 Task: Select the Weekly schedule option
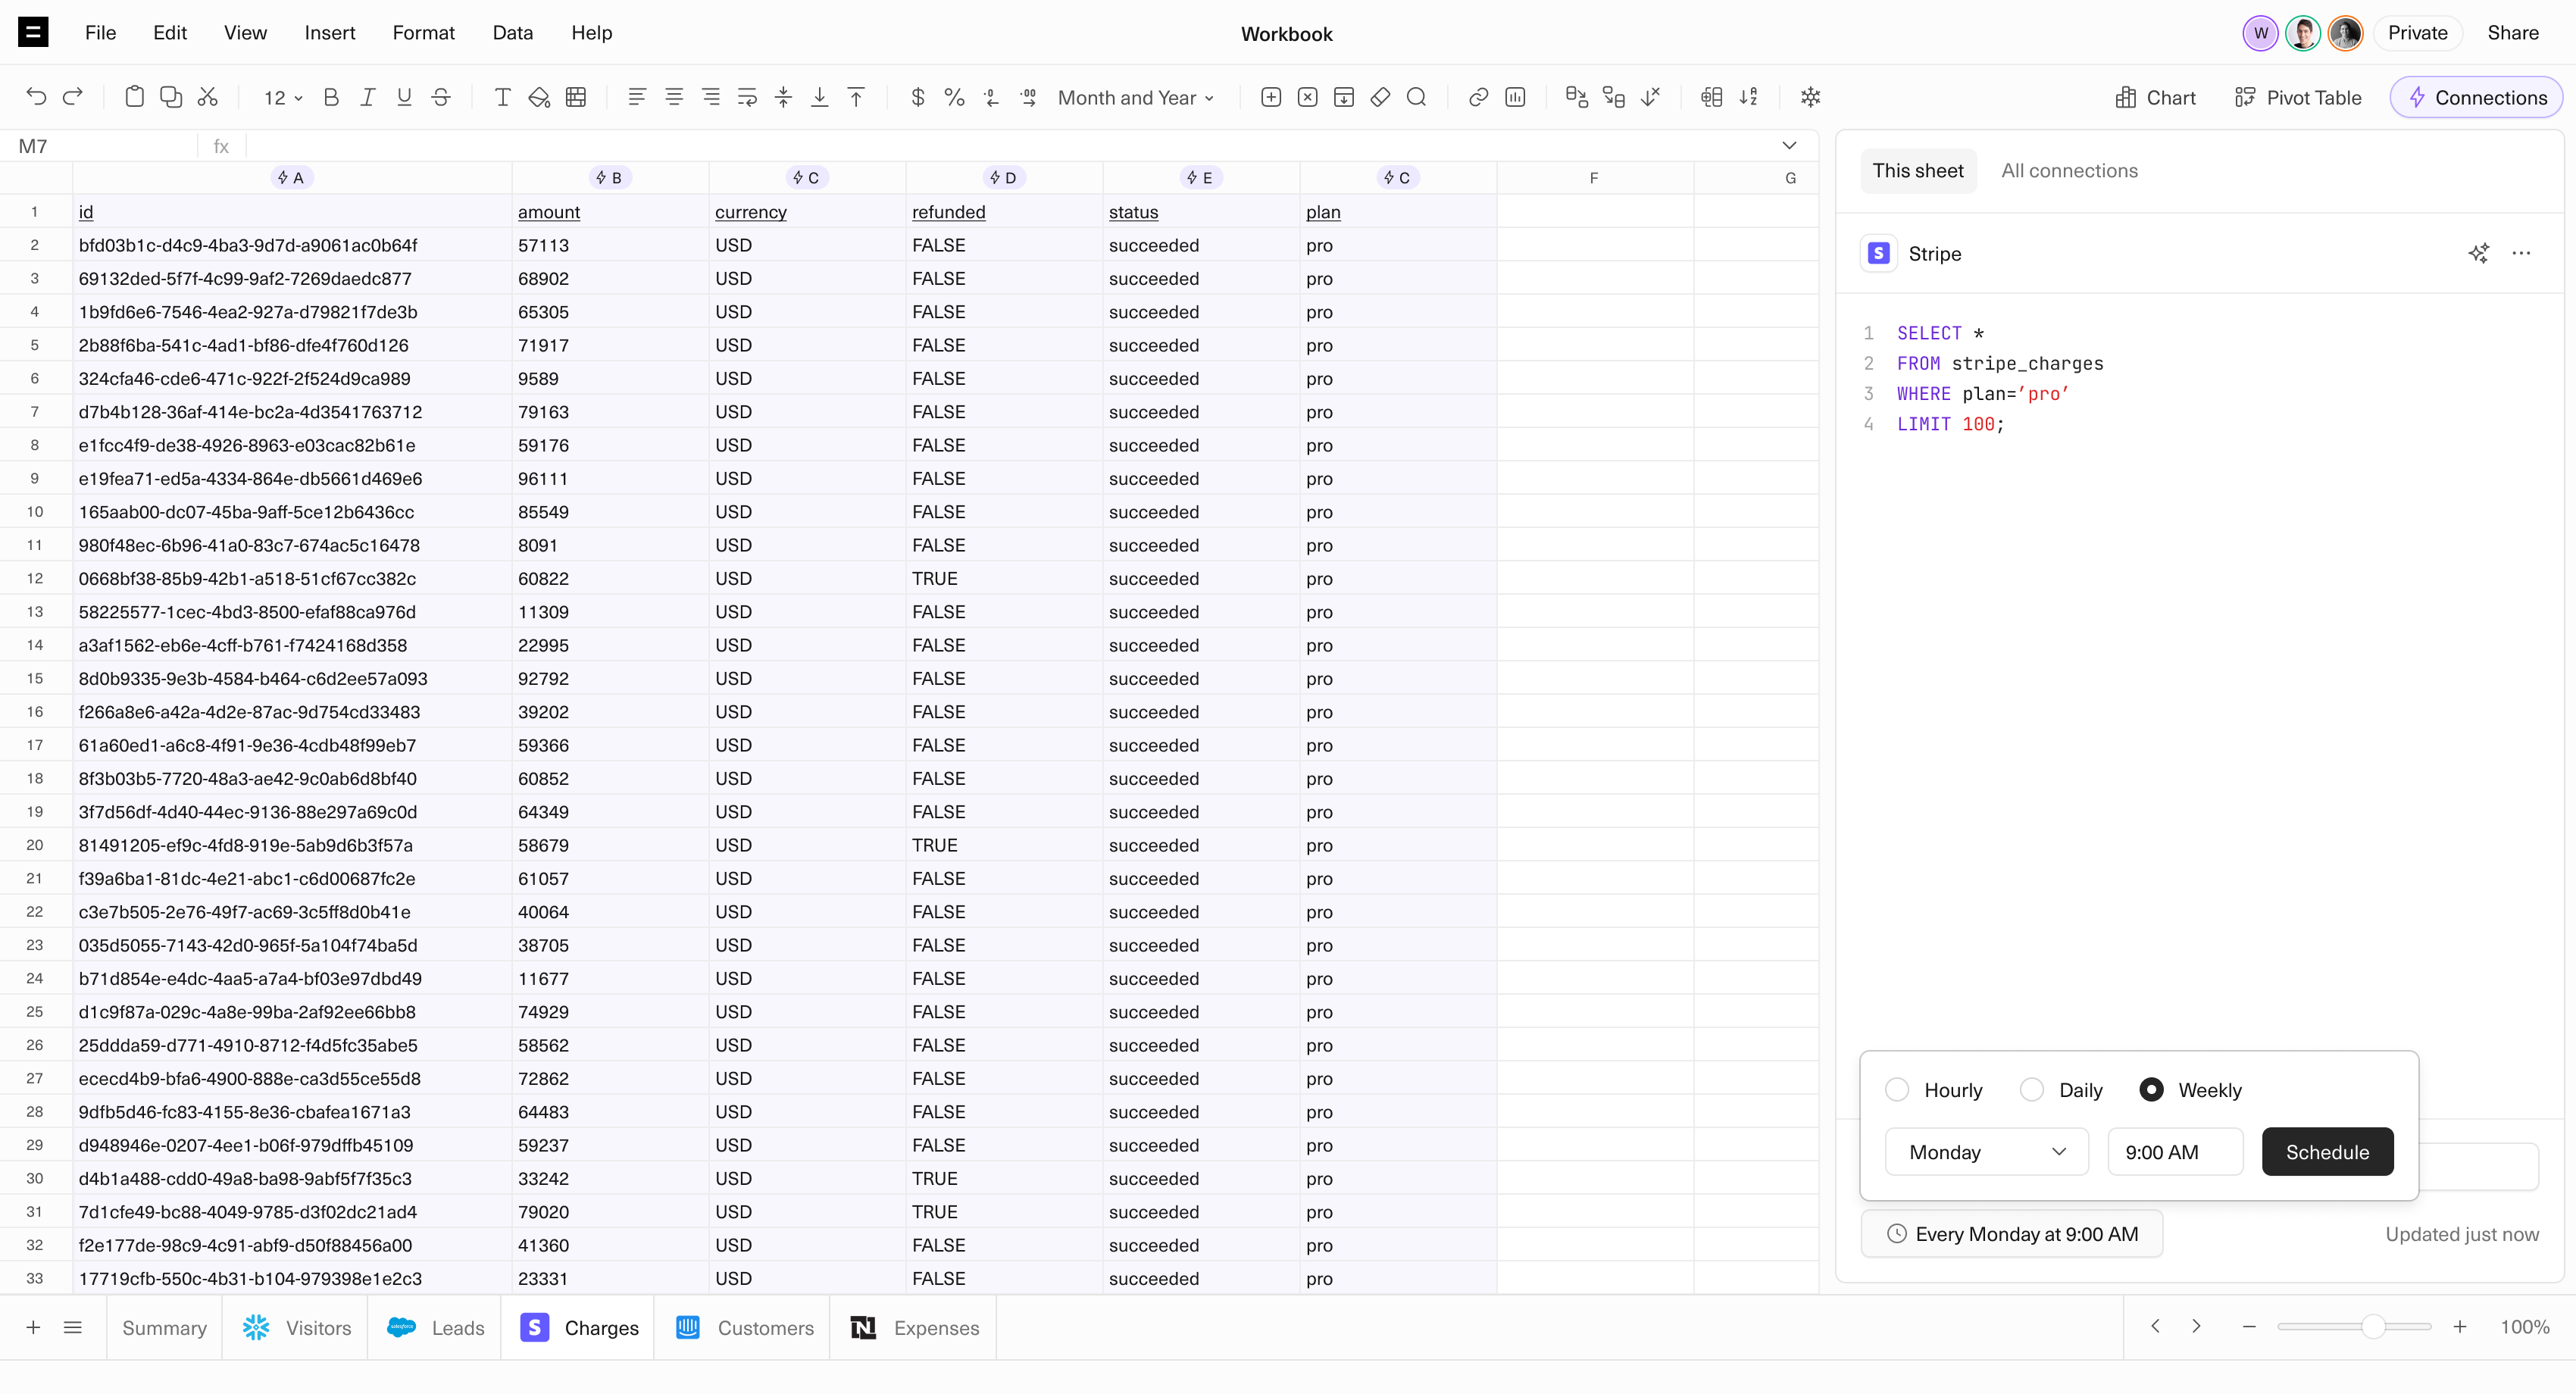point(2151,1090)
